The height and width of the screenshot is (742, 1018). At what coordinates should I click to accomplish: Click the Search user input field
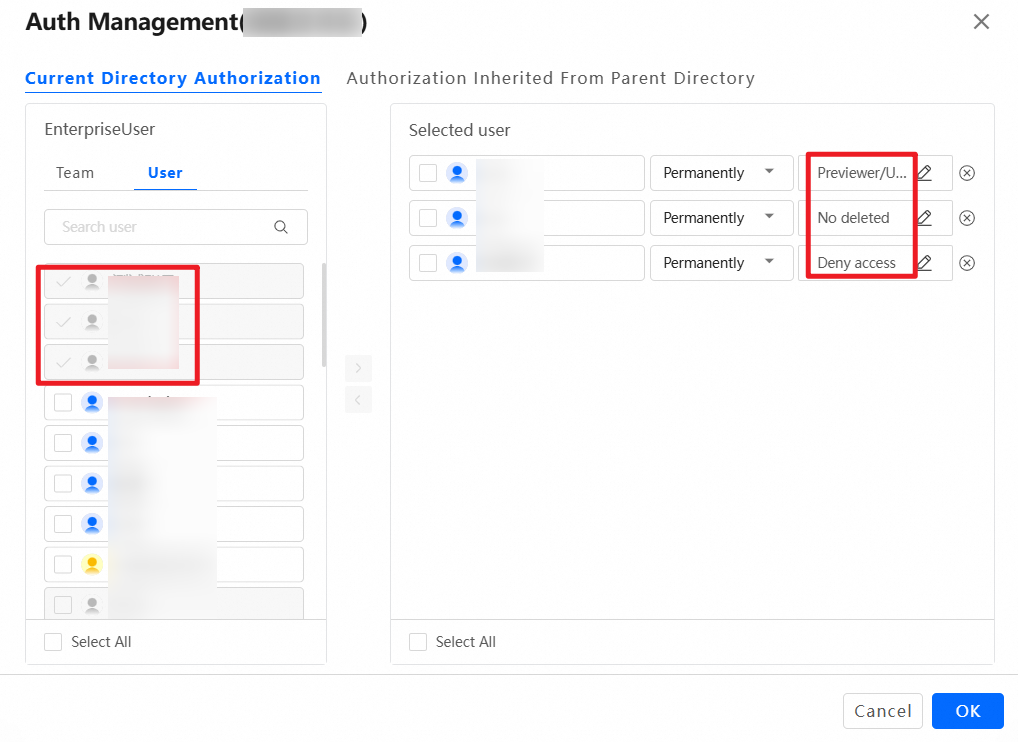[x=160, y=227]
